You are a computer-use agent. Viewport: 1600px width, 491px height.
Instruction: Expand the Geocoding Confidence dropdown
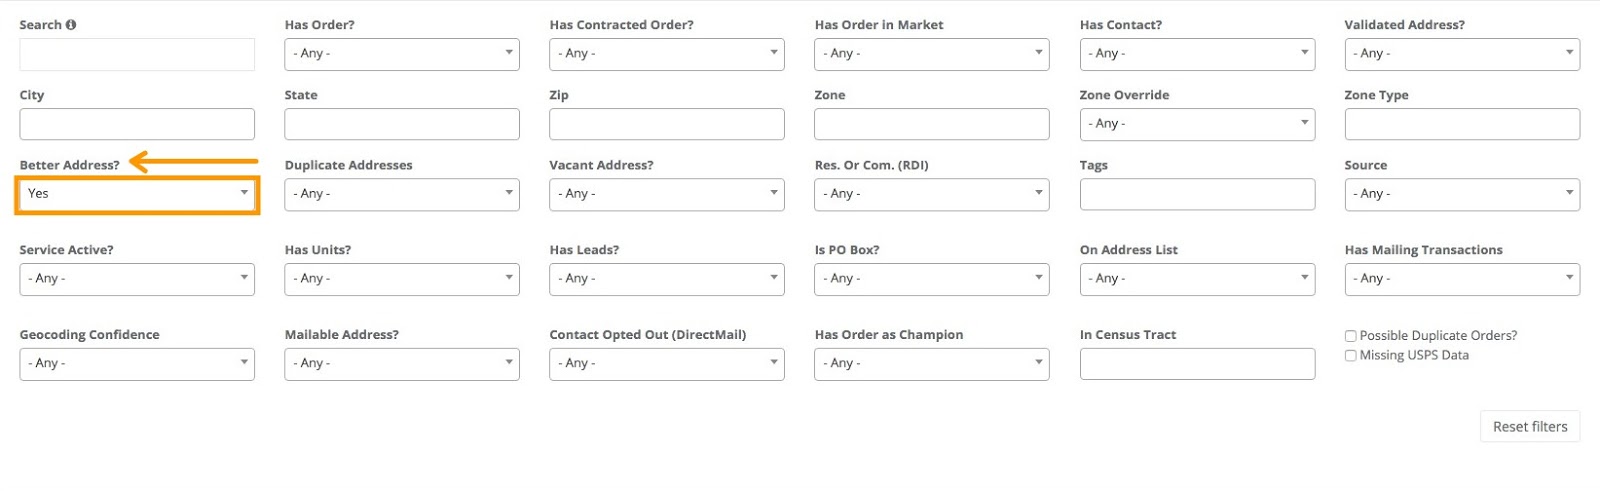(137, 364)
